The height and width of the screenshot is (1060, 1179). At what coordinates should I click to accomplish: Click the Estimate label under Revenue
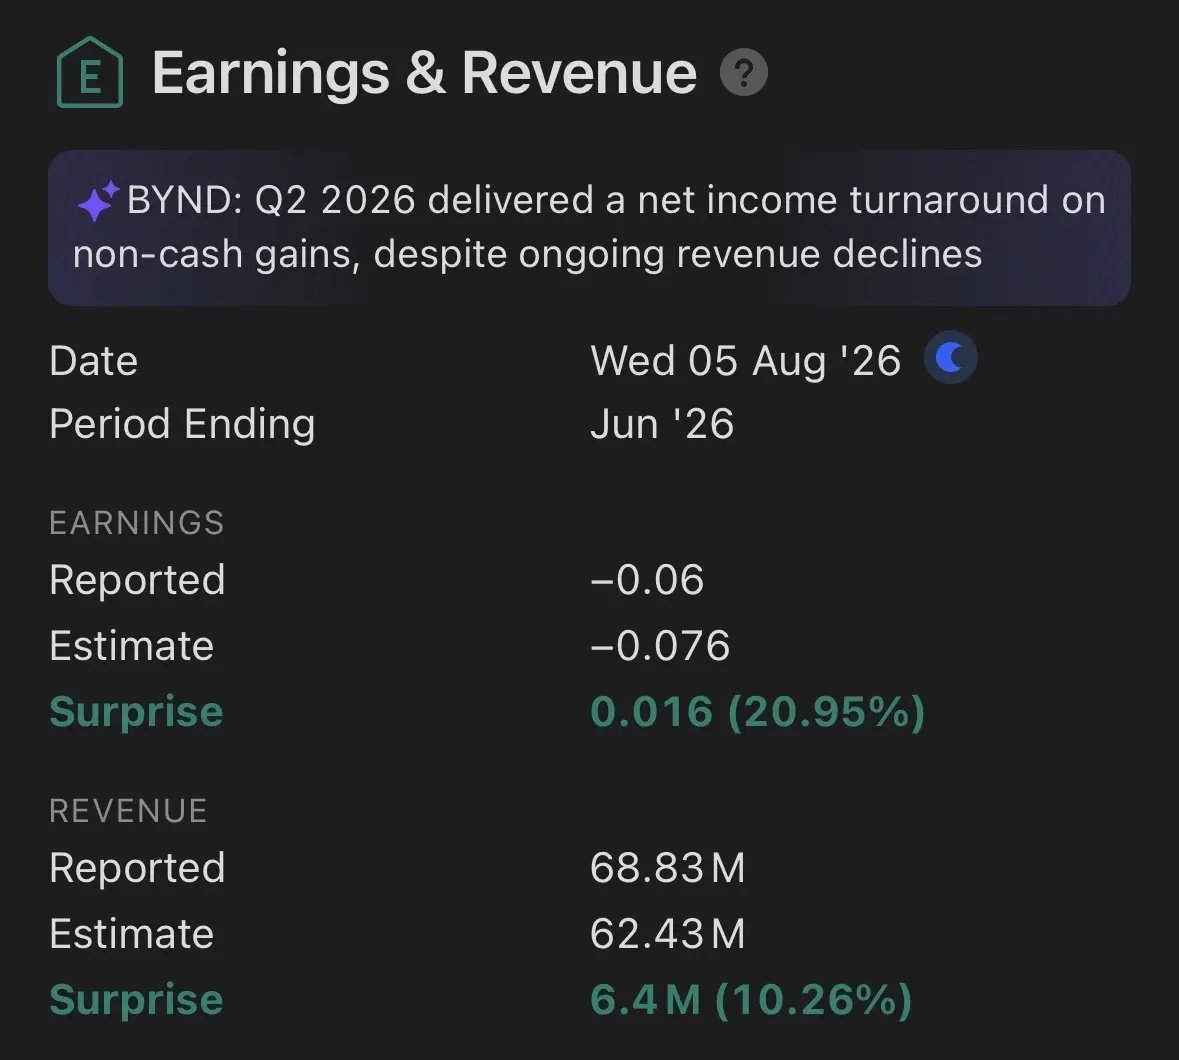(x=132, y=934)
